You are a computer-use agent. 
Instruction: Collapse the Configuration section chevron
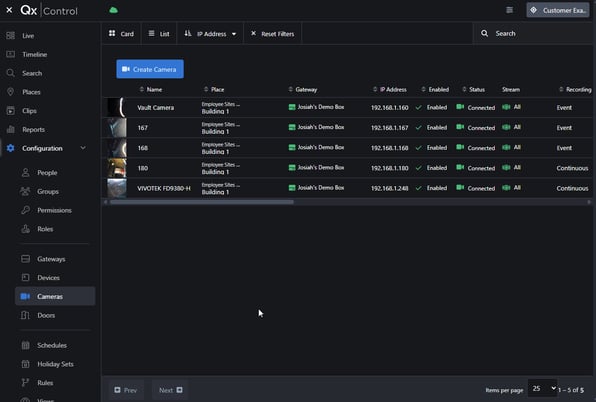tap(83, 148)
